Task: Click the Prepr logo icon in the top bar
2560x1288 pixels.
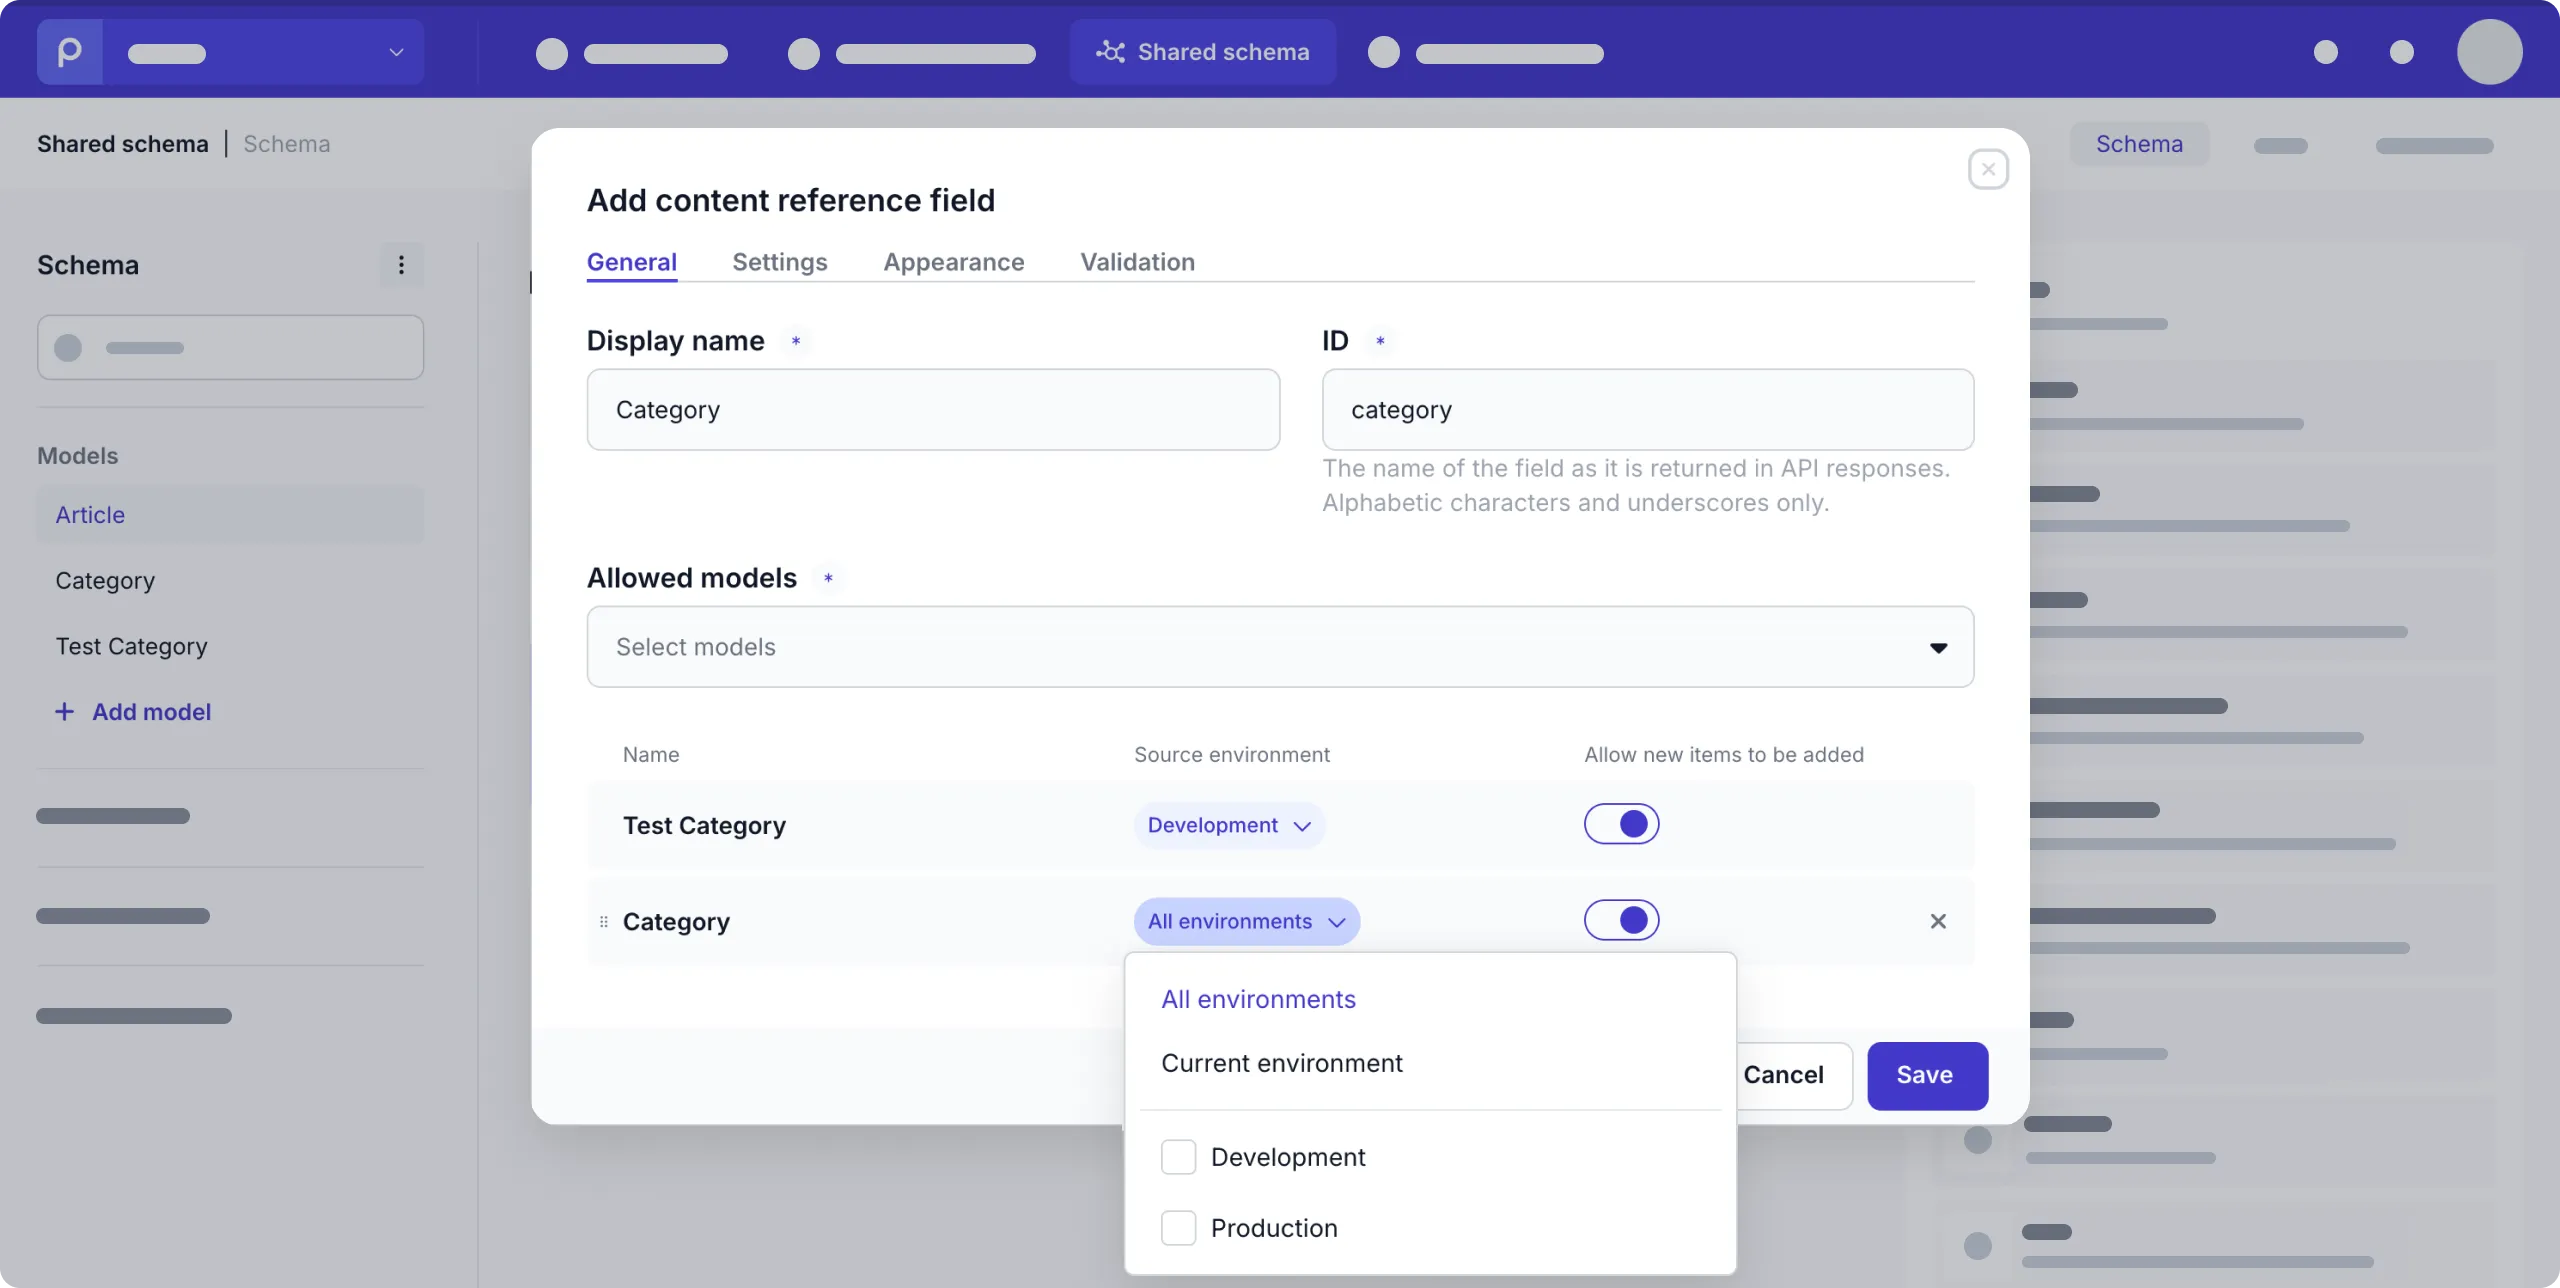Action: coord(69,52)
